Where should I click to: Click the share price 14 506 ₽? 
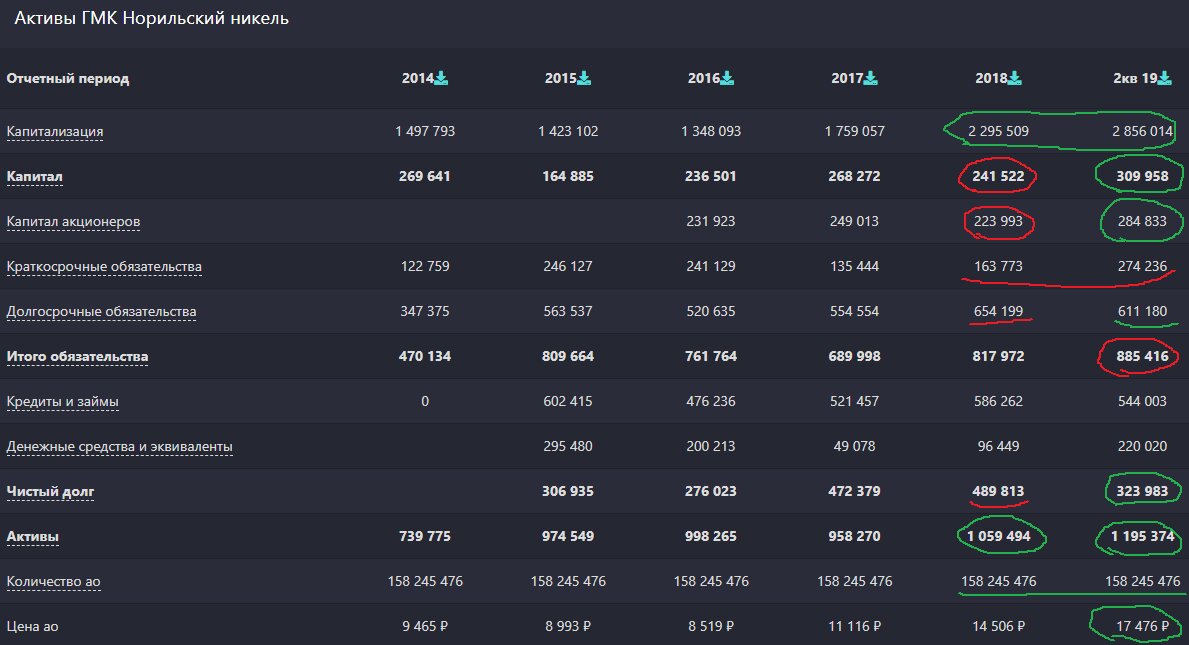(998, 626)
